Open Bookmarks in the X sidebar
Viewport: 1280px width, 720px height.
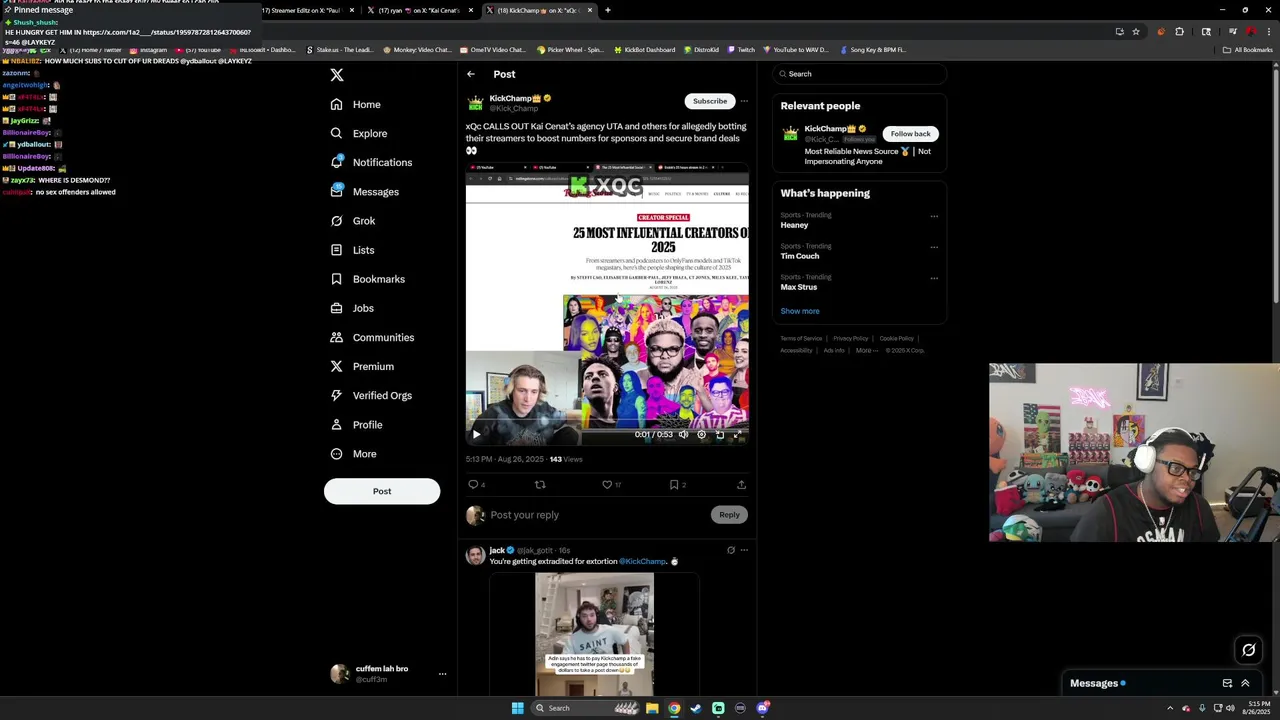tap(367, 279)
